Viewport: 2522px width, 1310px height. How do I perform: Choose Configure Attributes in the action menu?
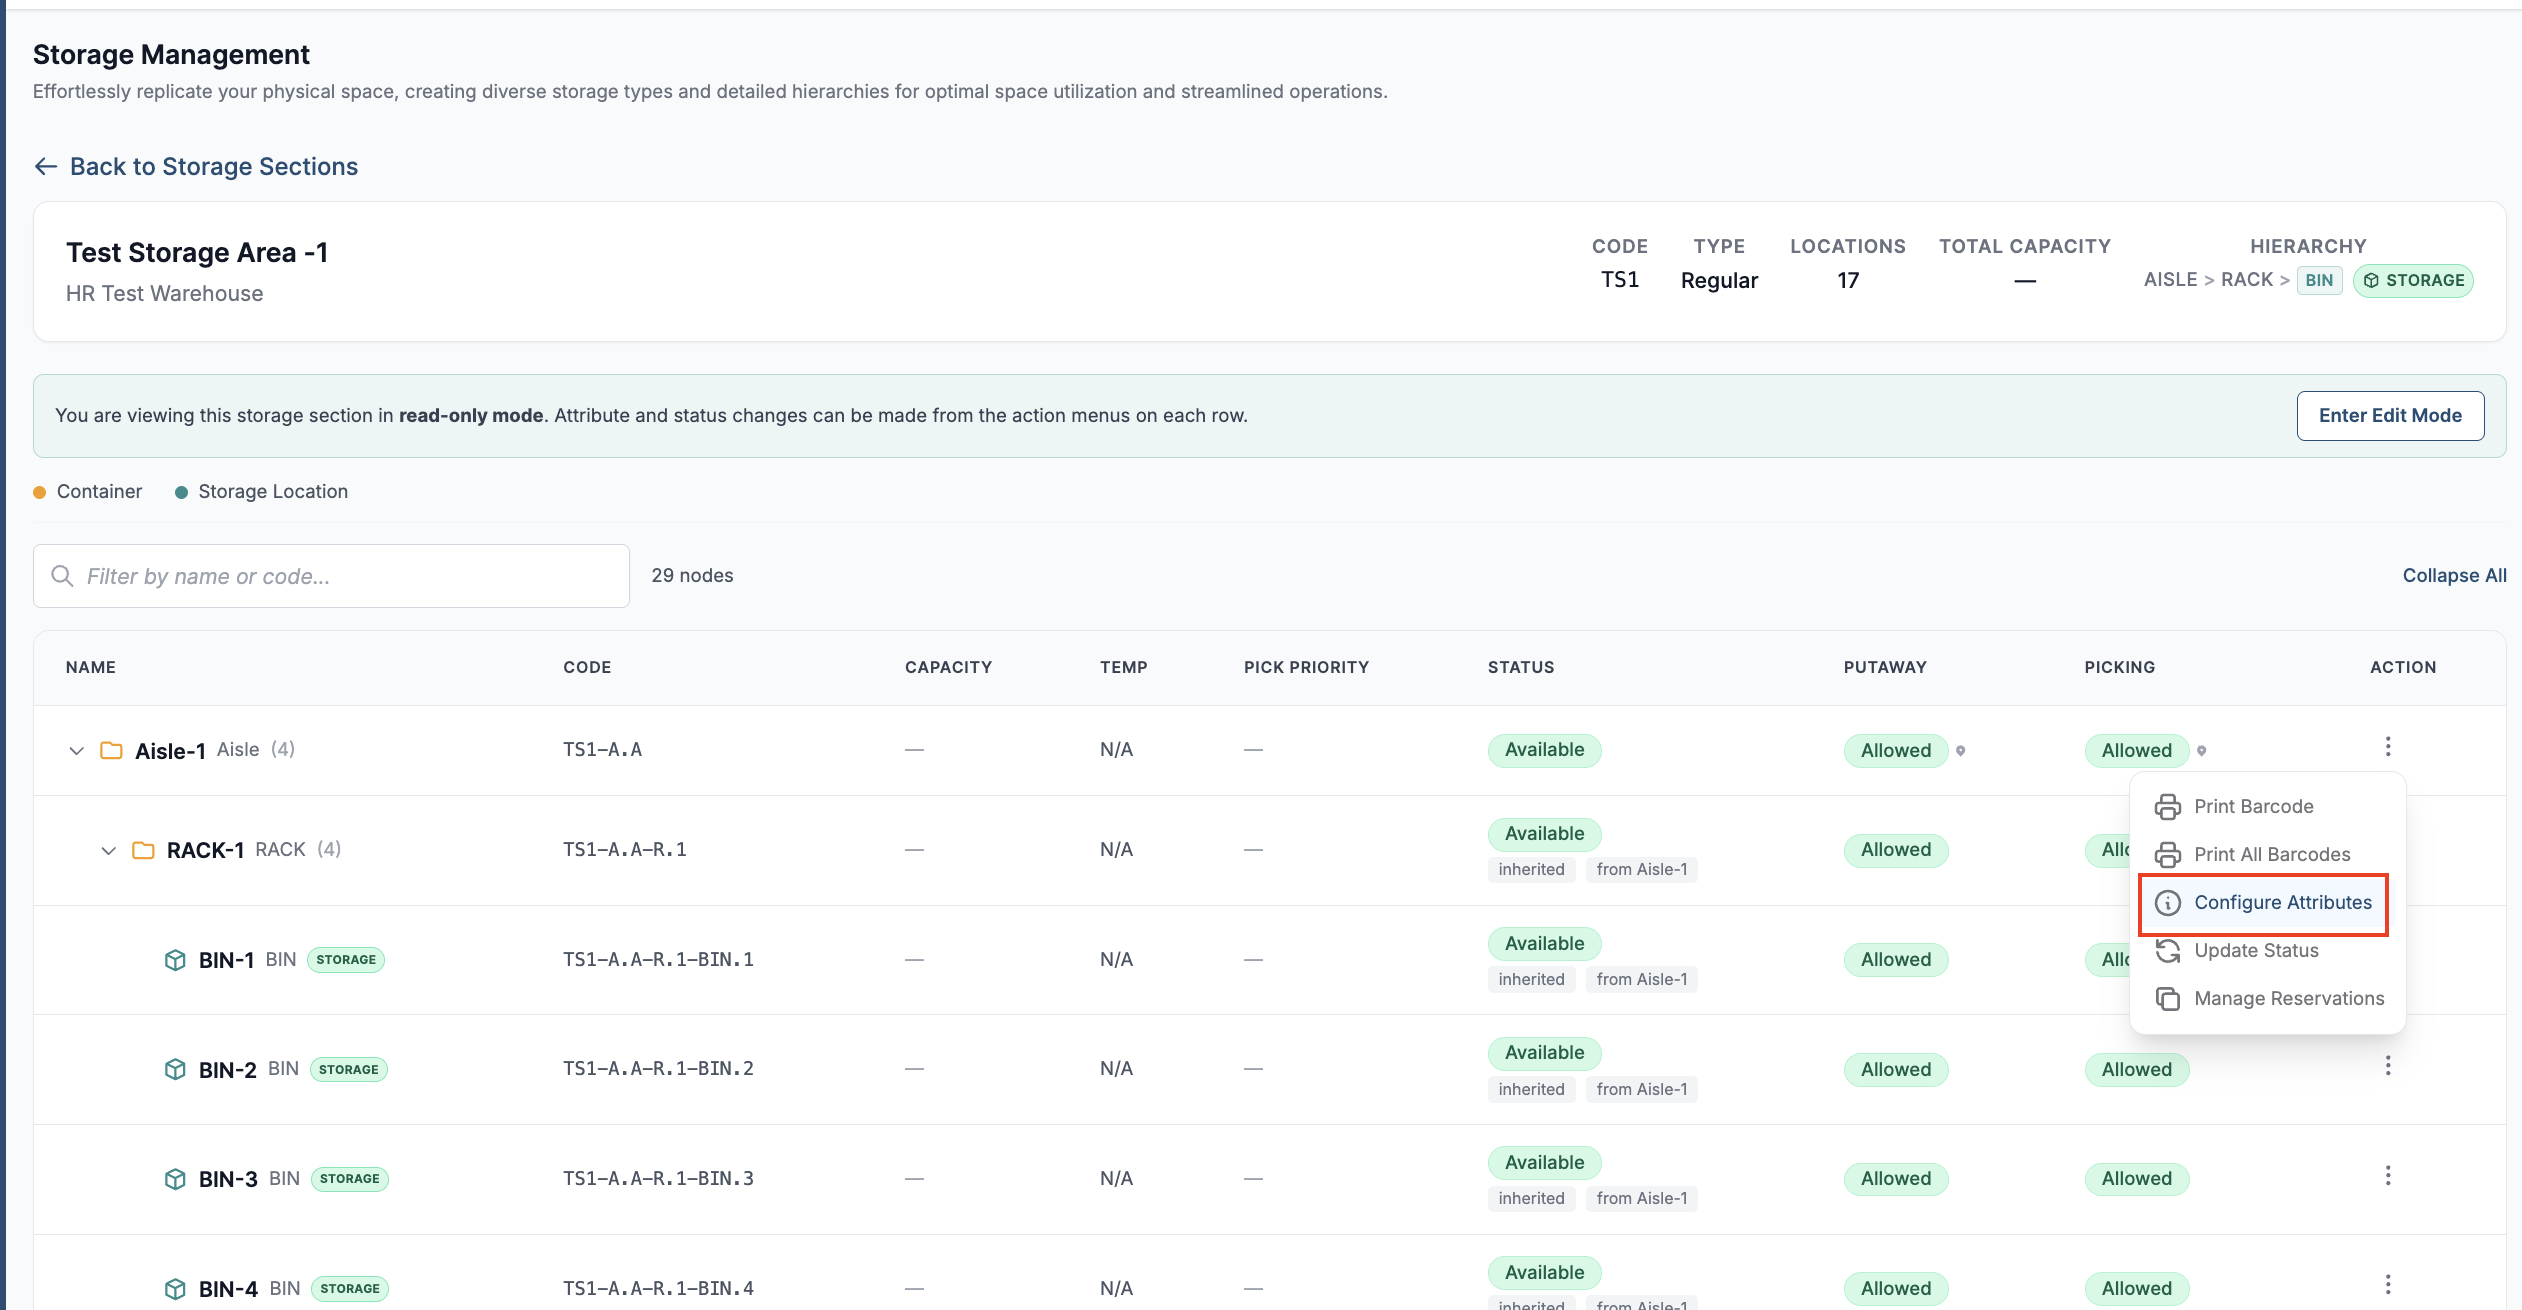(2263, 903)
